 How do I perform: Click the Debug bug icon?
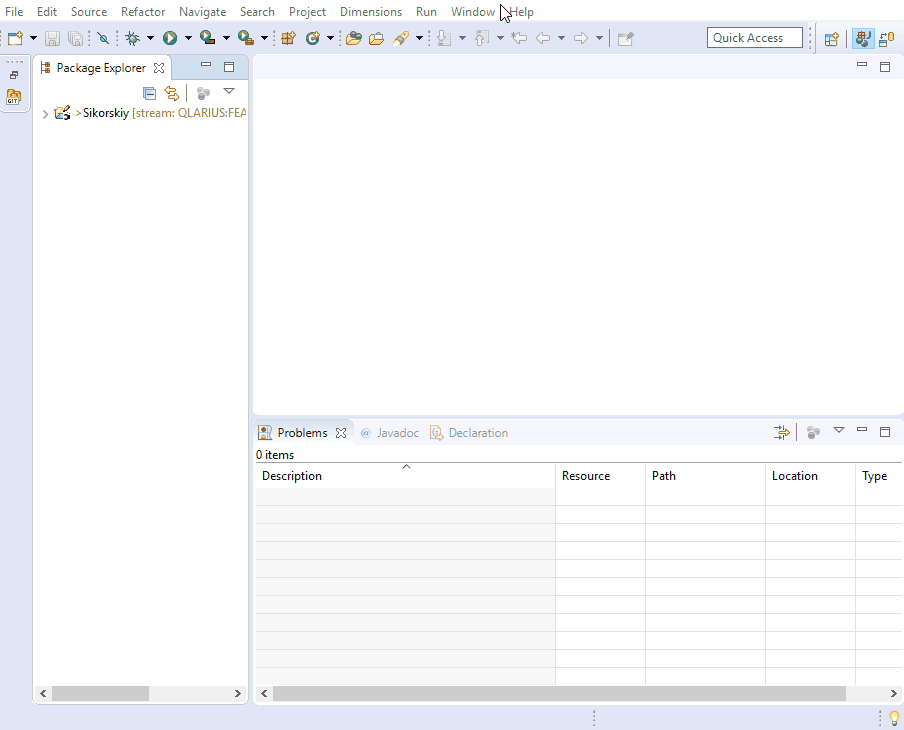click(132, 38)
